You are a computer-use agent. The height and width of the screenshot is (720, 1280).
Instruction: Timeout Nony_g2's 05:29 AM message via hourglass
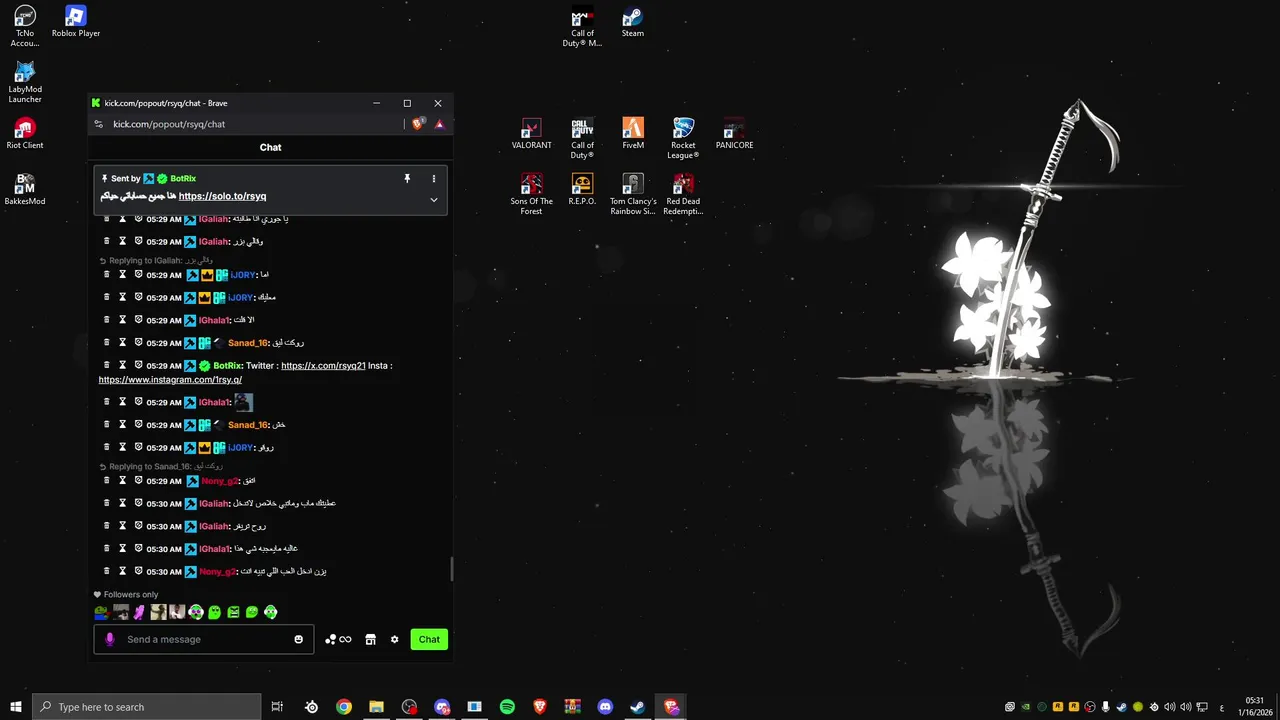pyautogui.click(x=123, y=480)
